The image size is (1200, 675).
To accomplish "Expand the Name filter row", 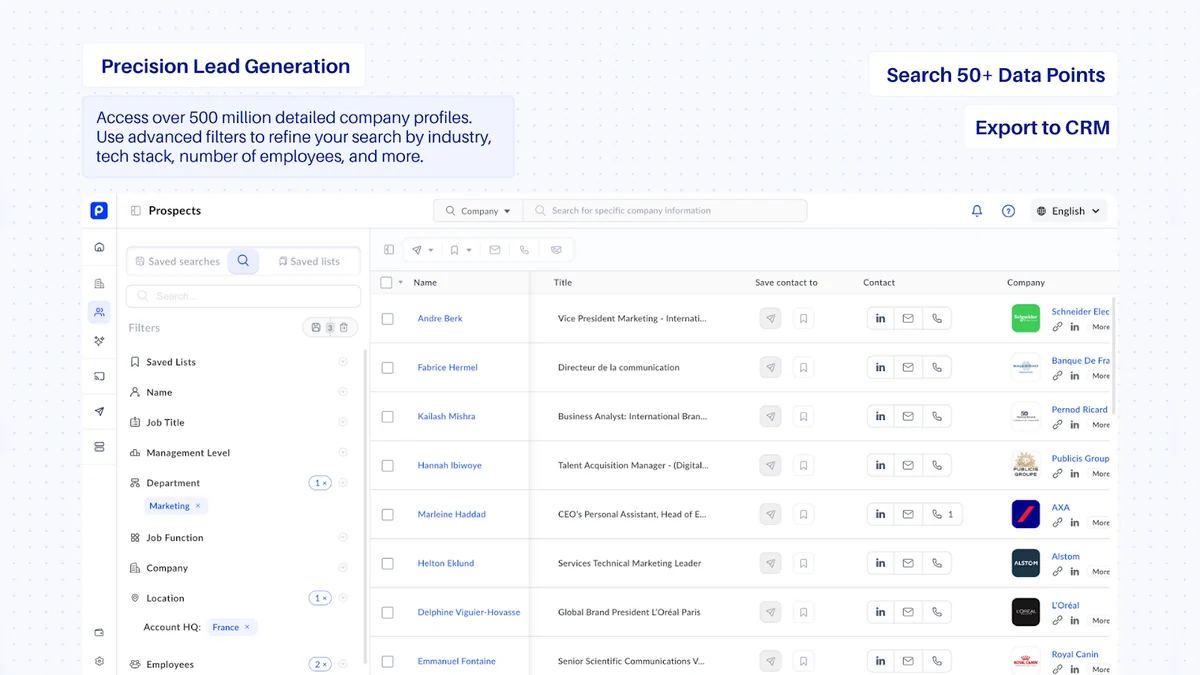I will coord(237,392).
